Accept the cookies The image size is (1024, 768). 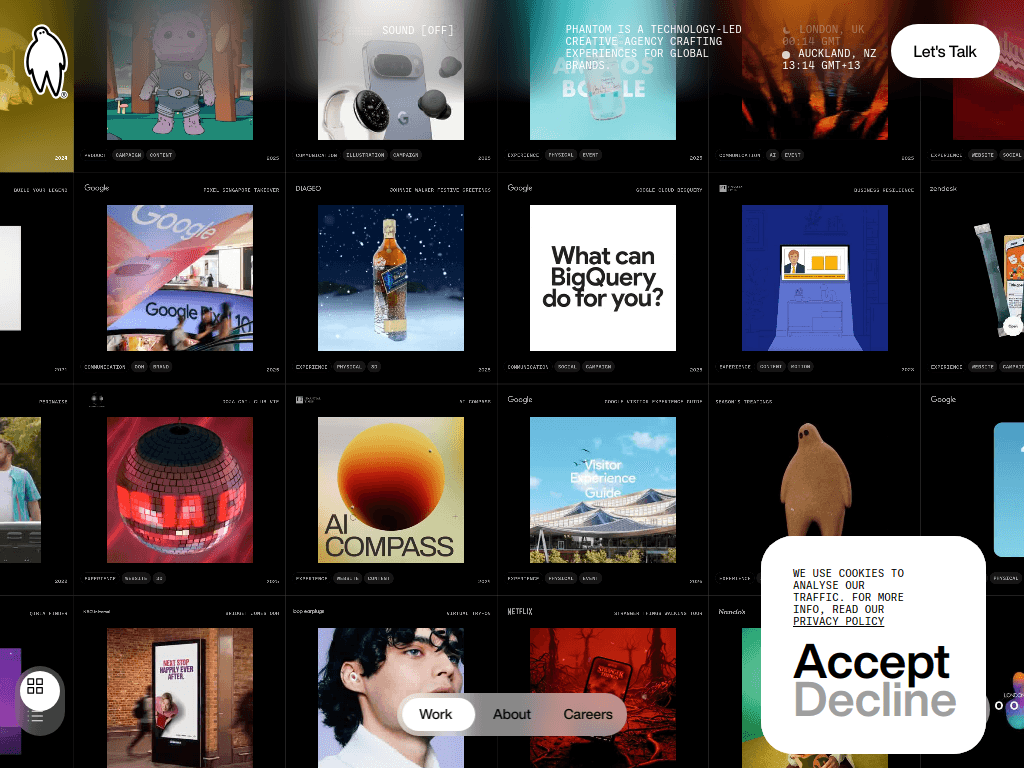click(871, 662)
